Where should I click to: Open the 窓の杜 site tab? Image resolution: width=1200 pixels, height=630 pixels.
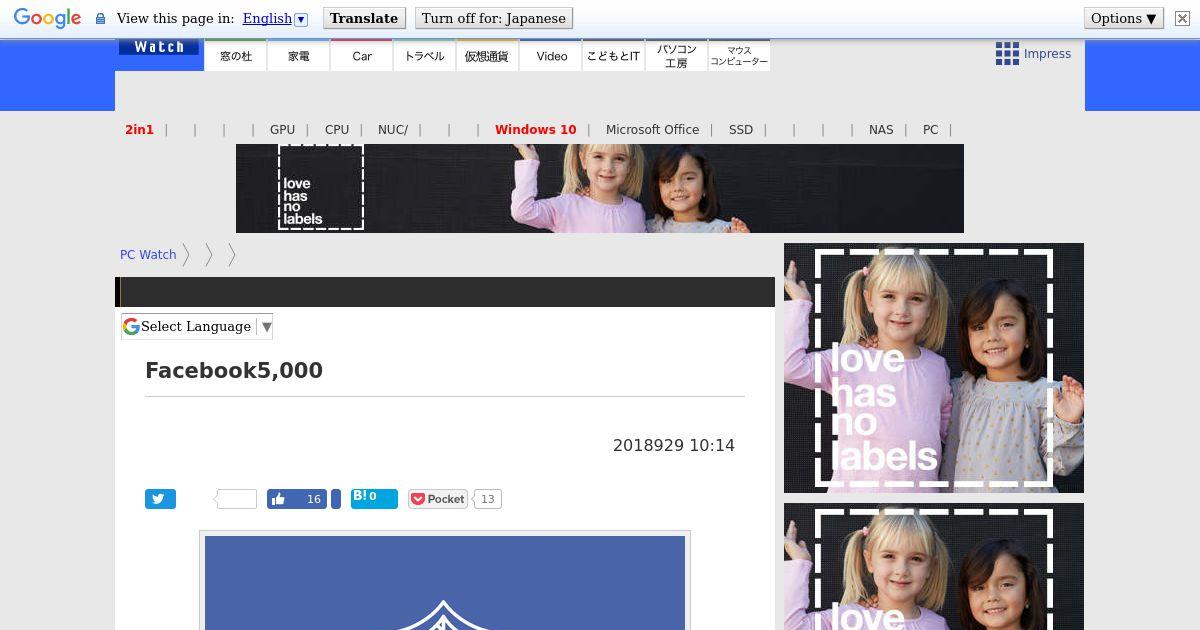(x=236, y=56)
